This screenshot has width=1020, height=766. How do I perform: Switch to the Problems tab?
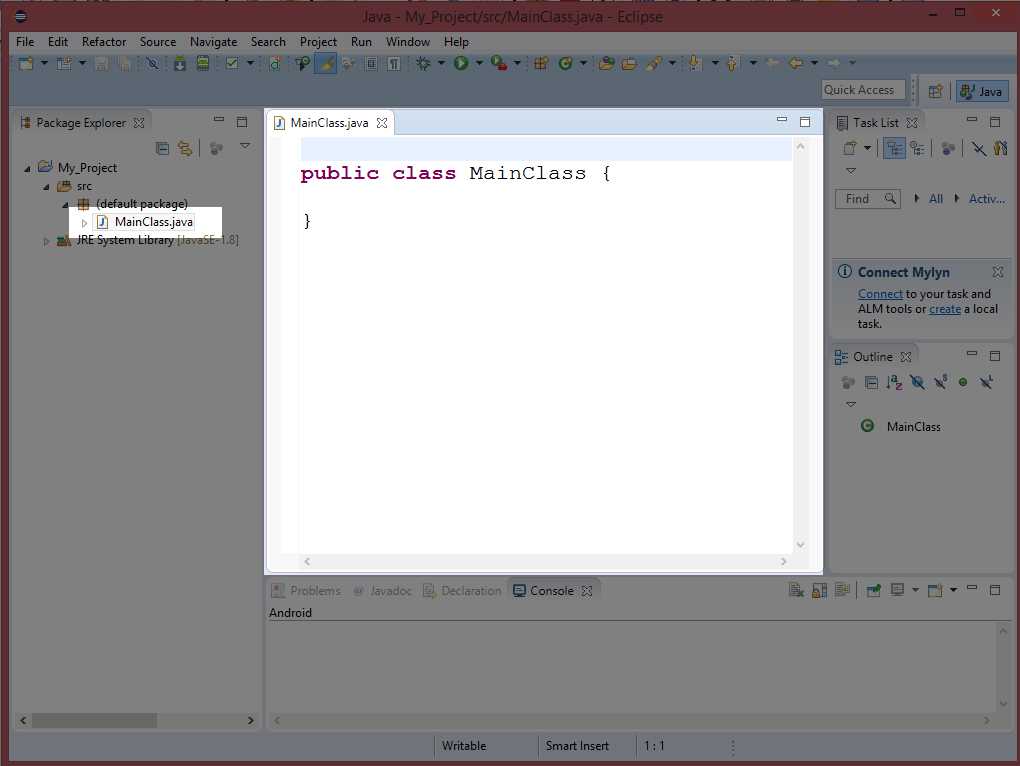click(313, 590)
